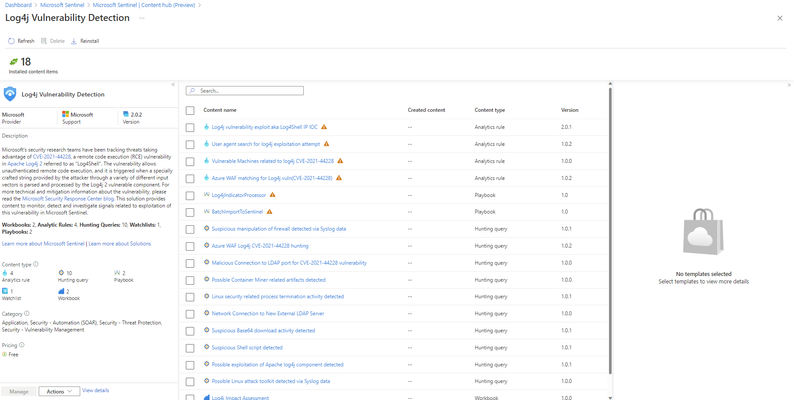Screen dimensions: 794x400
Task: Click version 2.0.1 in the first row
Action: point(566,127)
